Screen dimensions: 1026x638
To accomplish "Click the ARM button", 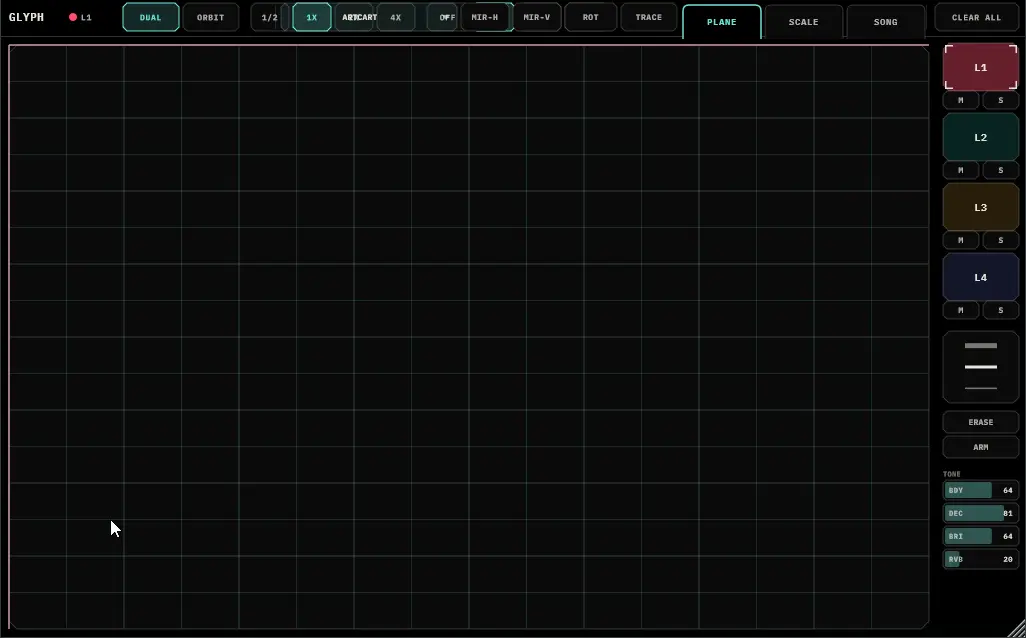I will pos(980,447).
